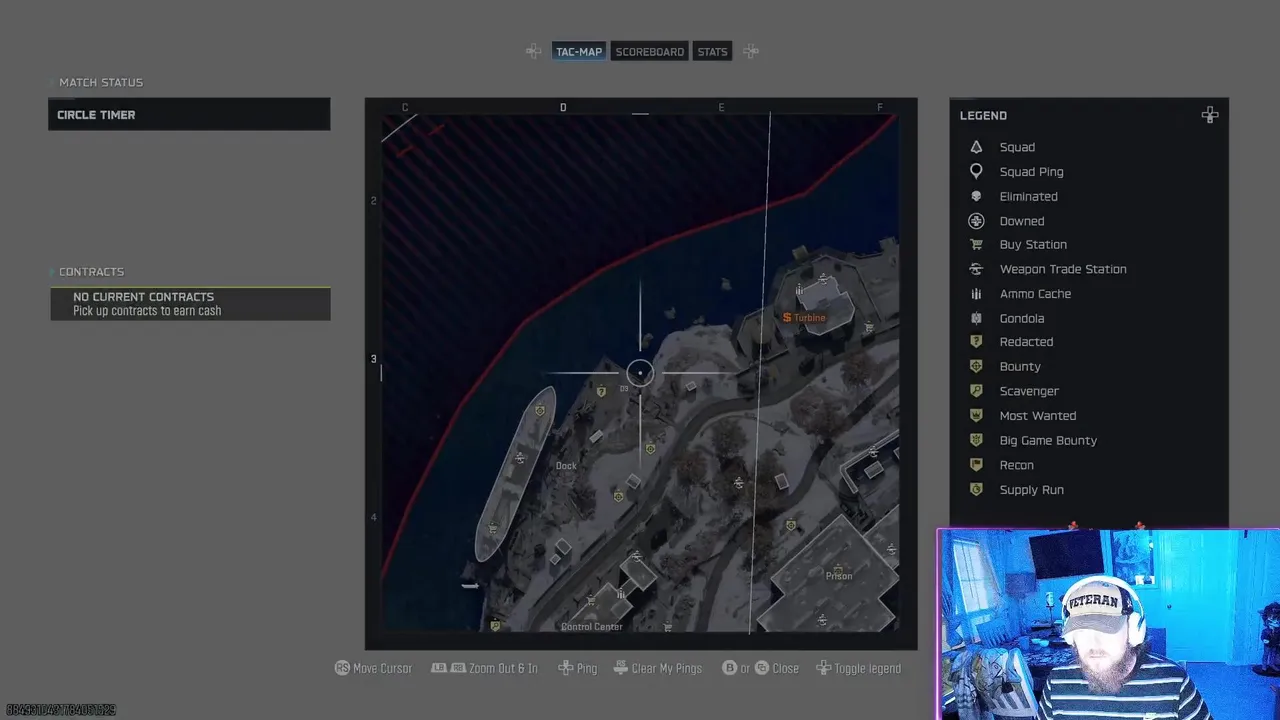Click the Squad Ping legend icon
Viewport: 1280px width, 720px height.
(x=976, y=172)
